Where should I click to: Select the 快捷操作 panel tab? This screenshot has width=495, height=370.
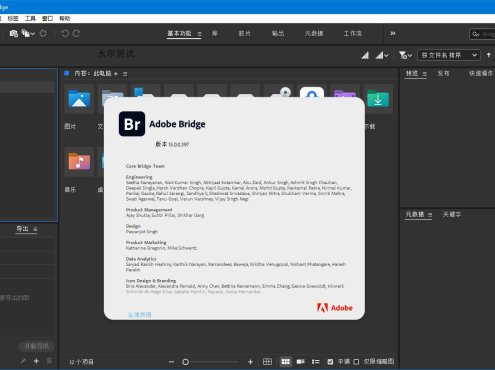pos(481,73)
